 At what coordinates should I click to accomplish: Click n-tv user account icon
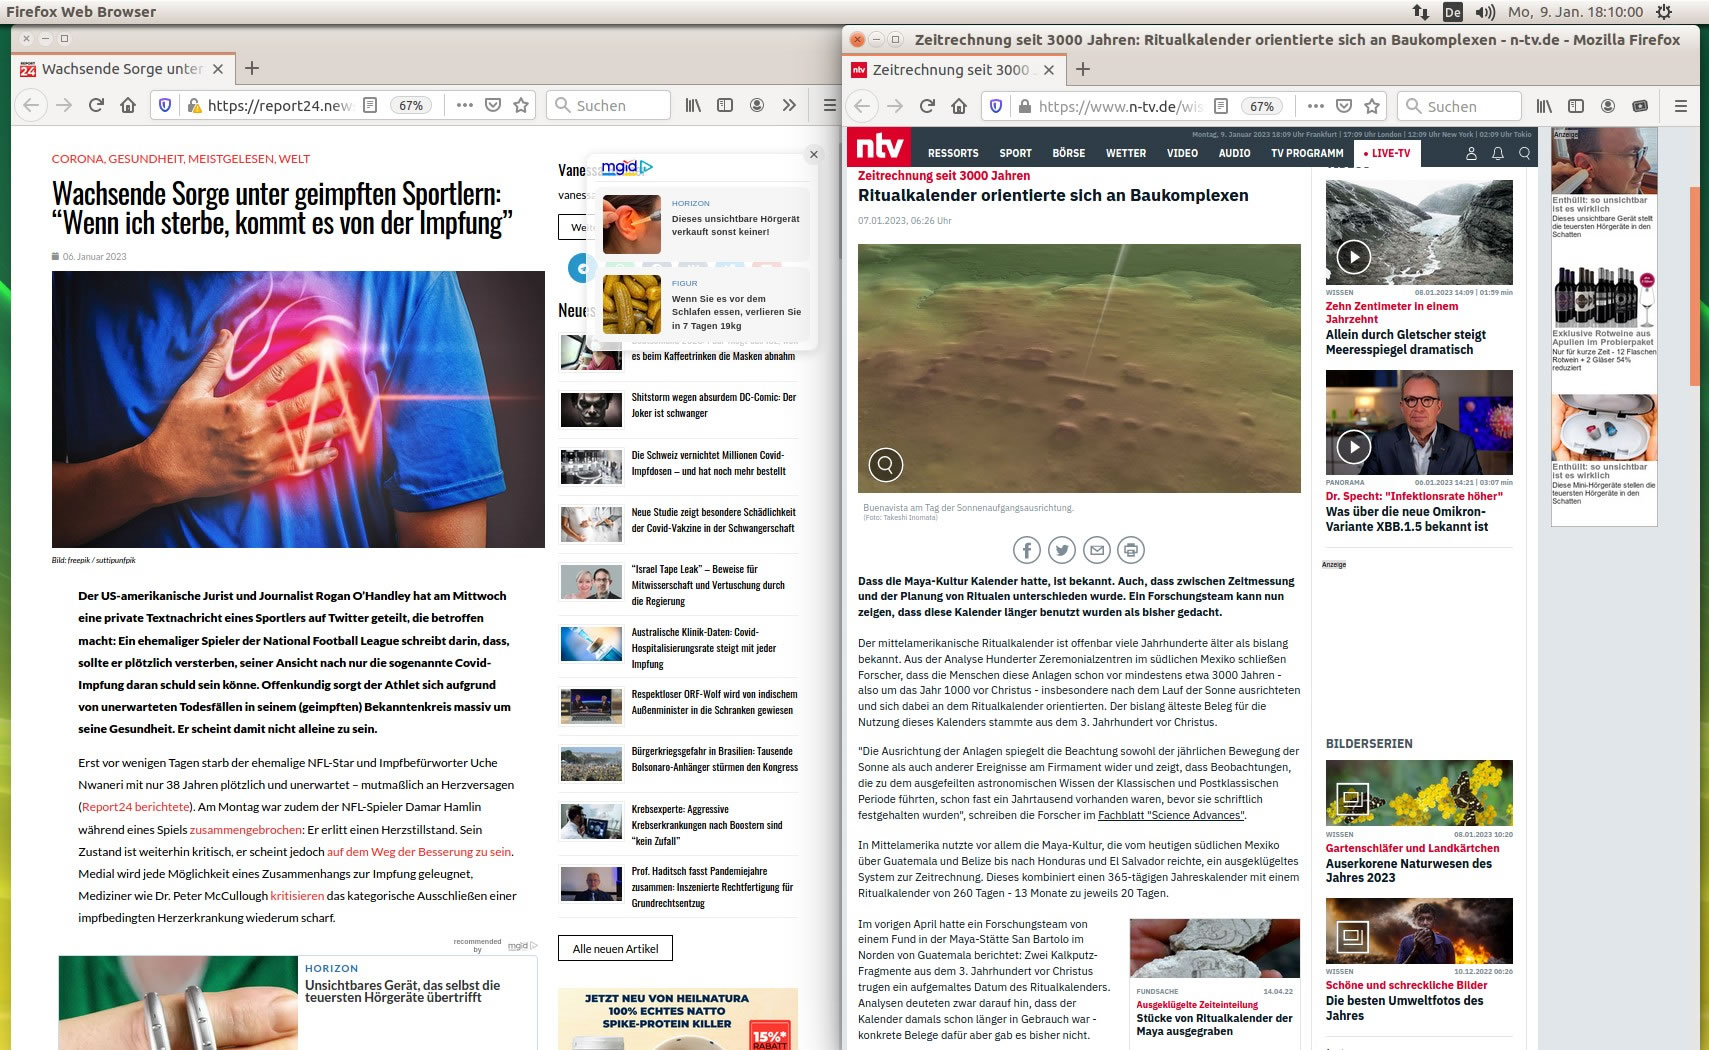click(x=1471, y=153)
